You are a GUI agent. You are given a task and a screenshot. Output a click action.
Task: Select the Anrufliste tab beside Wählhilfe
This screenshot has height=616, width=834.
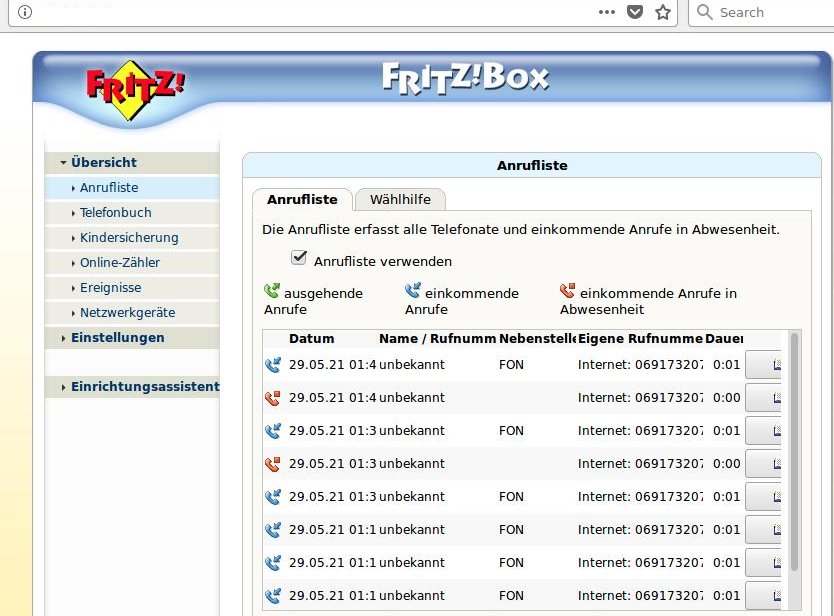coord(302,199)
